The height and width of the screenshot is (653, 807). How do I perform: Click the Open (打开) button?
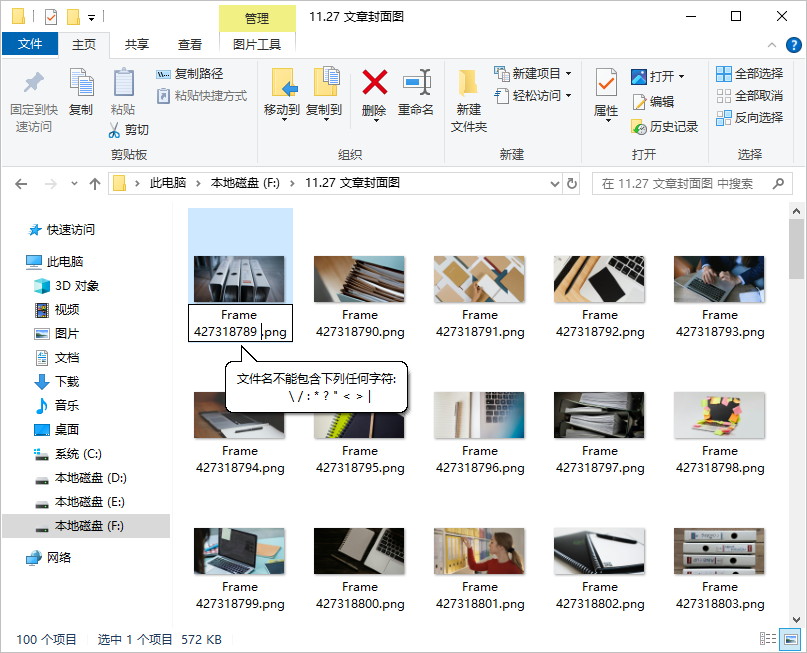pos(652,77)
